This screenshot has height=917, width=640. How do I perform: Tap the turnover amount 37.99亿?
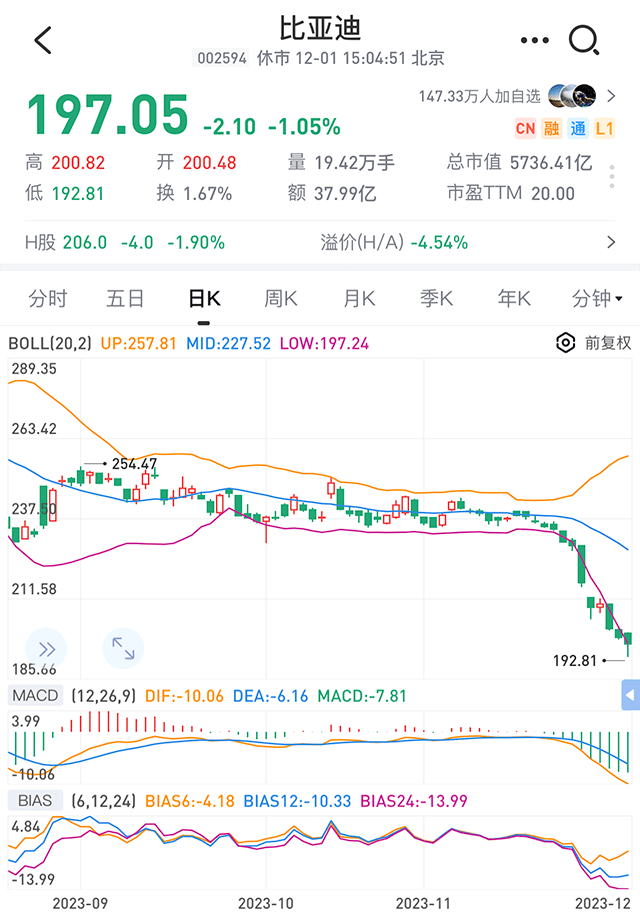point(345,194)
